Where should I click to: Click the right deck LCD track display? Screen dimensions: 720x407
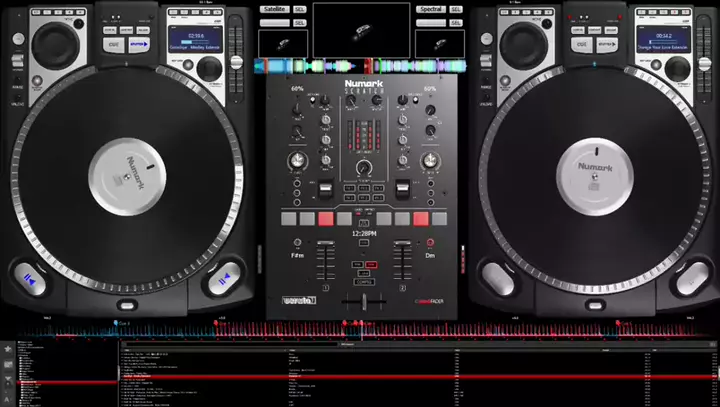(x=663, y=40)
